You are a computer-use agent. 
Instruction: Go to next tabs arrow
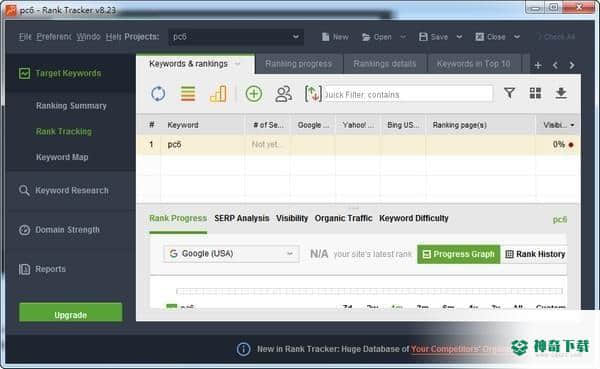coord(572,65)
